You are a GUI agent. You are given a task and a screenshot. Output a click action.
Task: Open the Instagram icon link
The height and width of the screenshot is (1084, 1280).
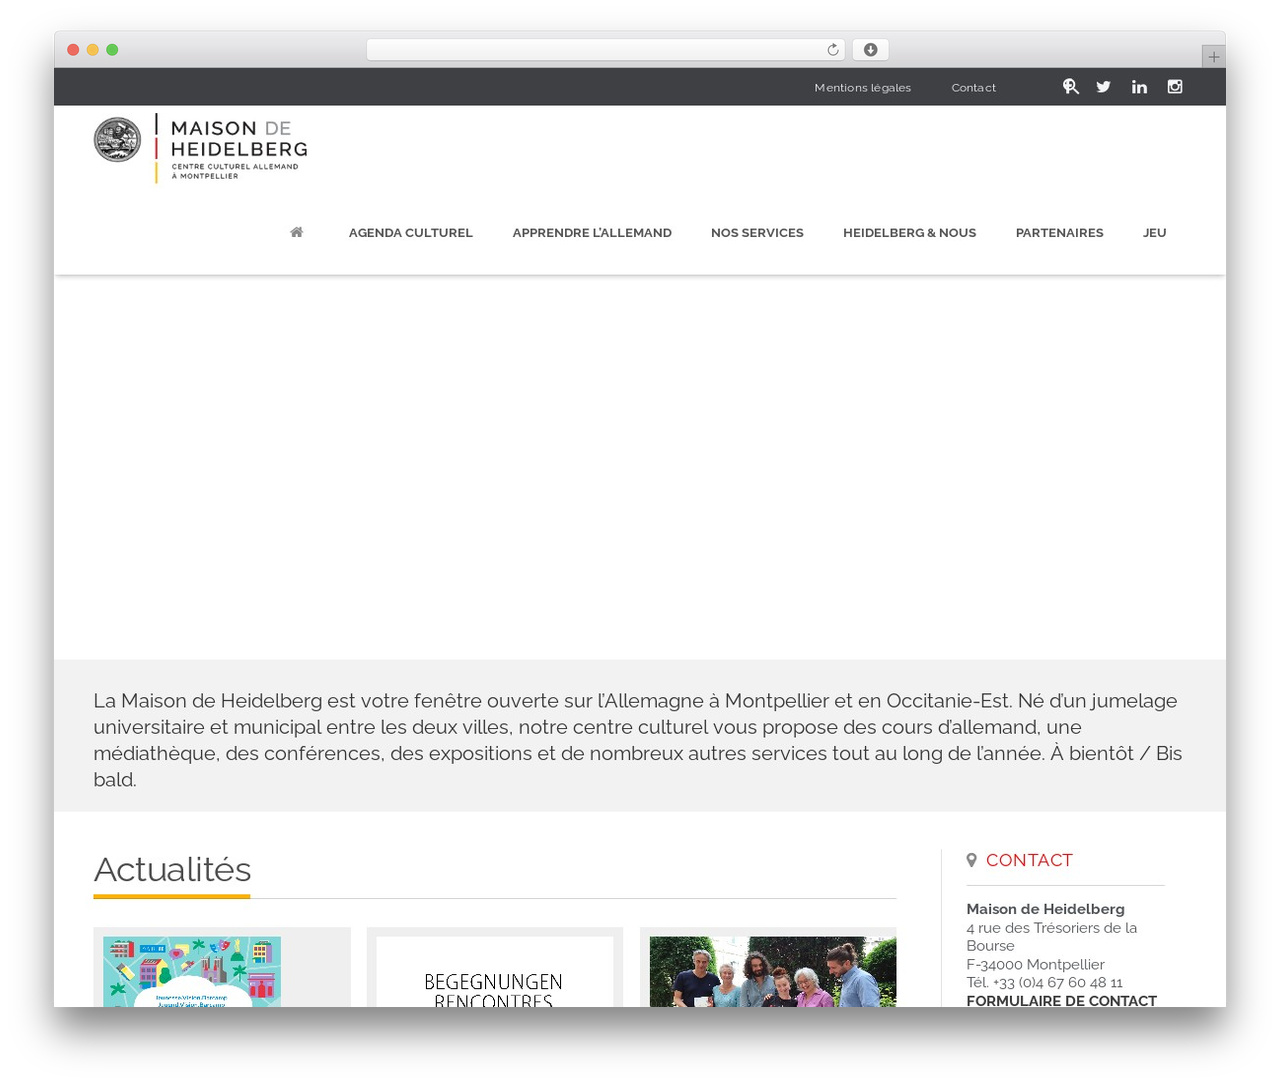(x=1175, y=87)
